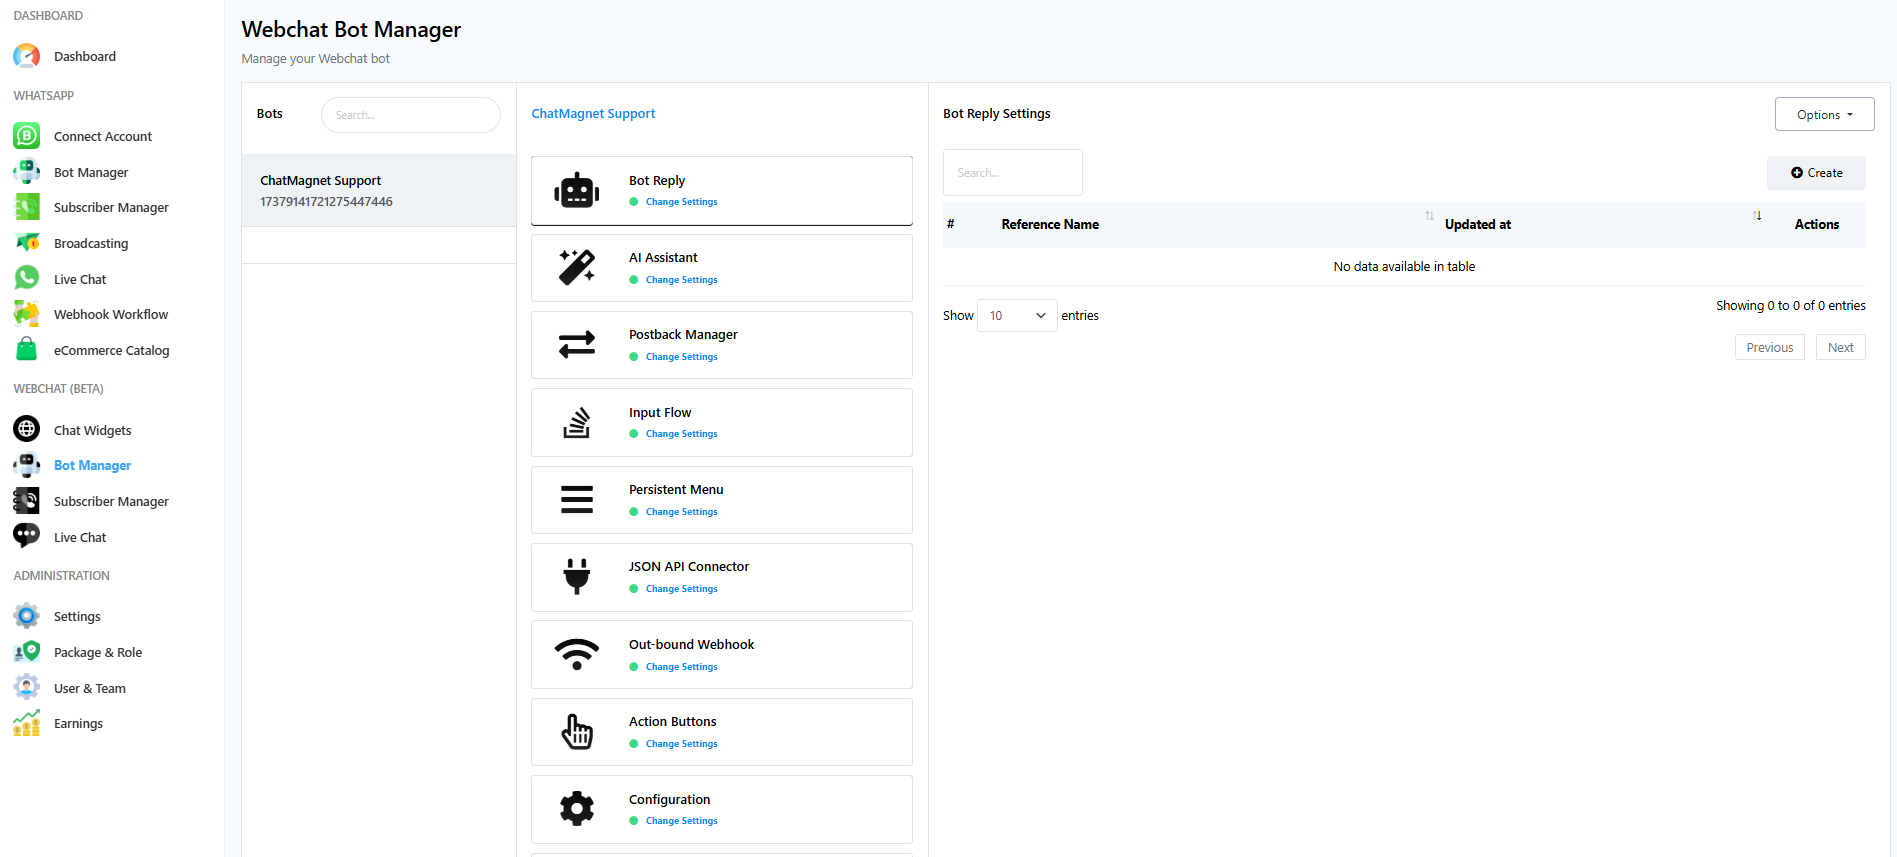Click Change Settings under Input Flow
This screenshot has width=1897, height=857.
click(x=681, y=434)
